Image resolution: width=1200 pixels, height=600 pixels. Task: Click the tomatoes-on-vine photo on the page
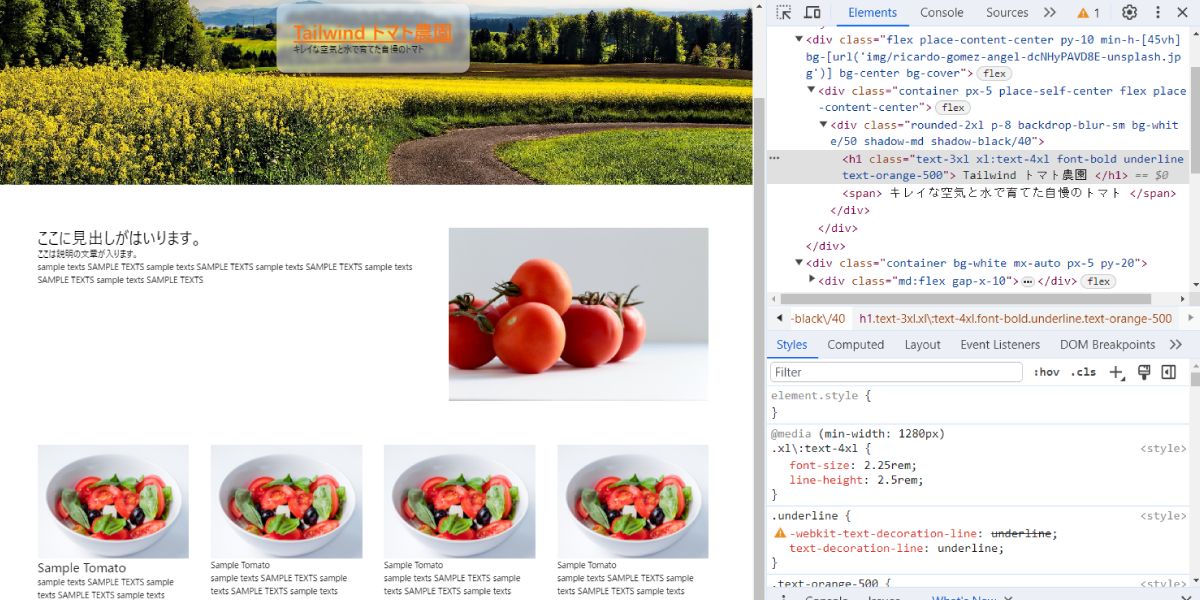click(x=579, y=314)
